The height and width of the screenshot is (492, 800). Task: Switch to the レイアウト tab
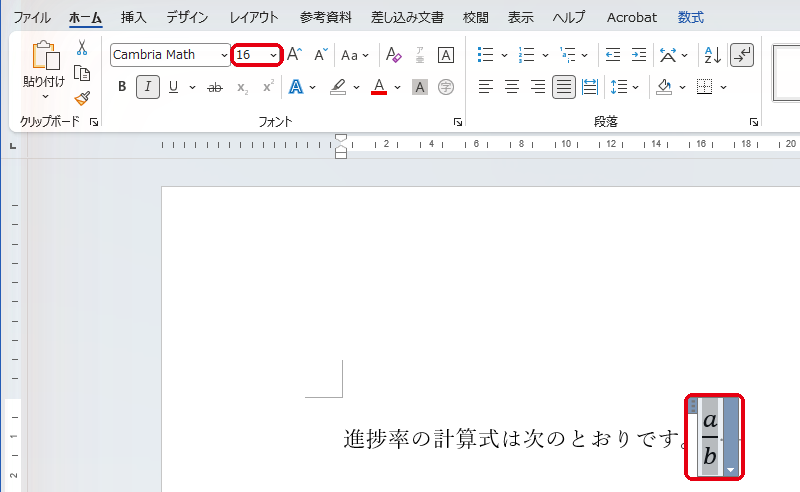(254, 17)
